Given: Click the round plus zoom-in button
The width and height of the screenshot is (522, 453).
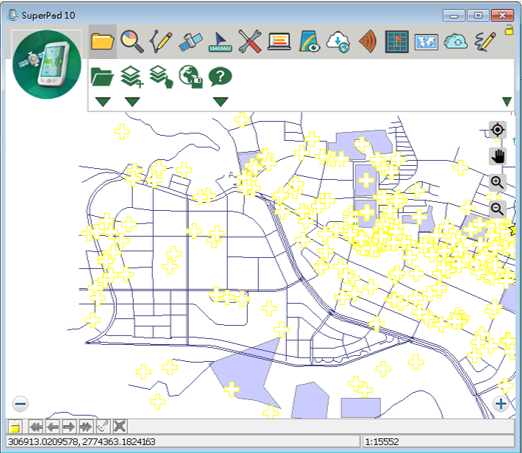Looking at the screenshot, I should tap(501, 404).
